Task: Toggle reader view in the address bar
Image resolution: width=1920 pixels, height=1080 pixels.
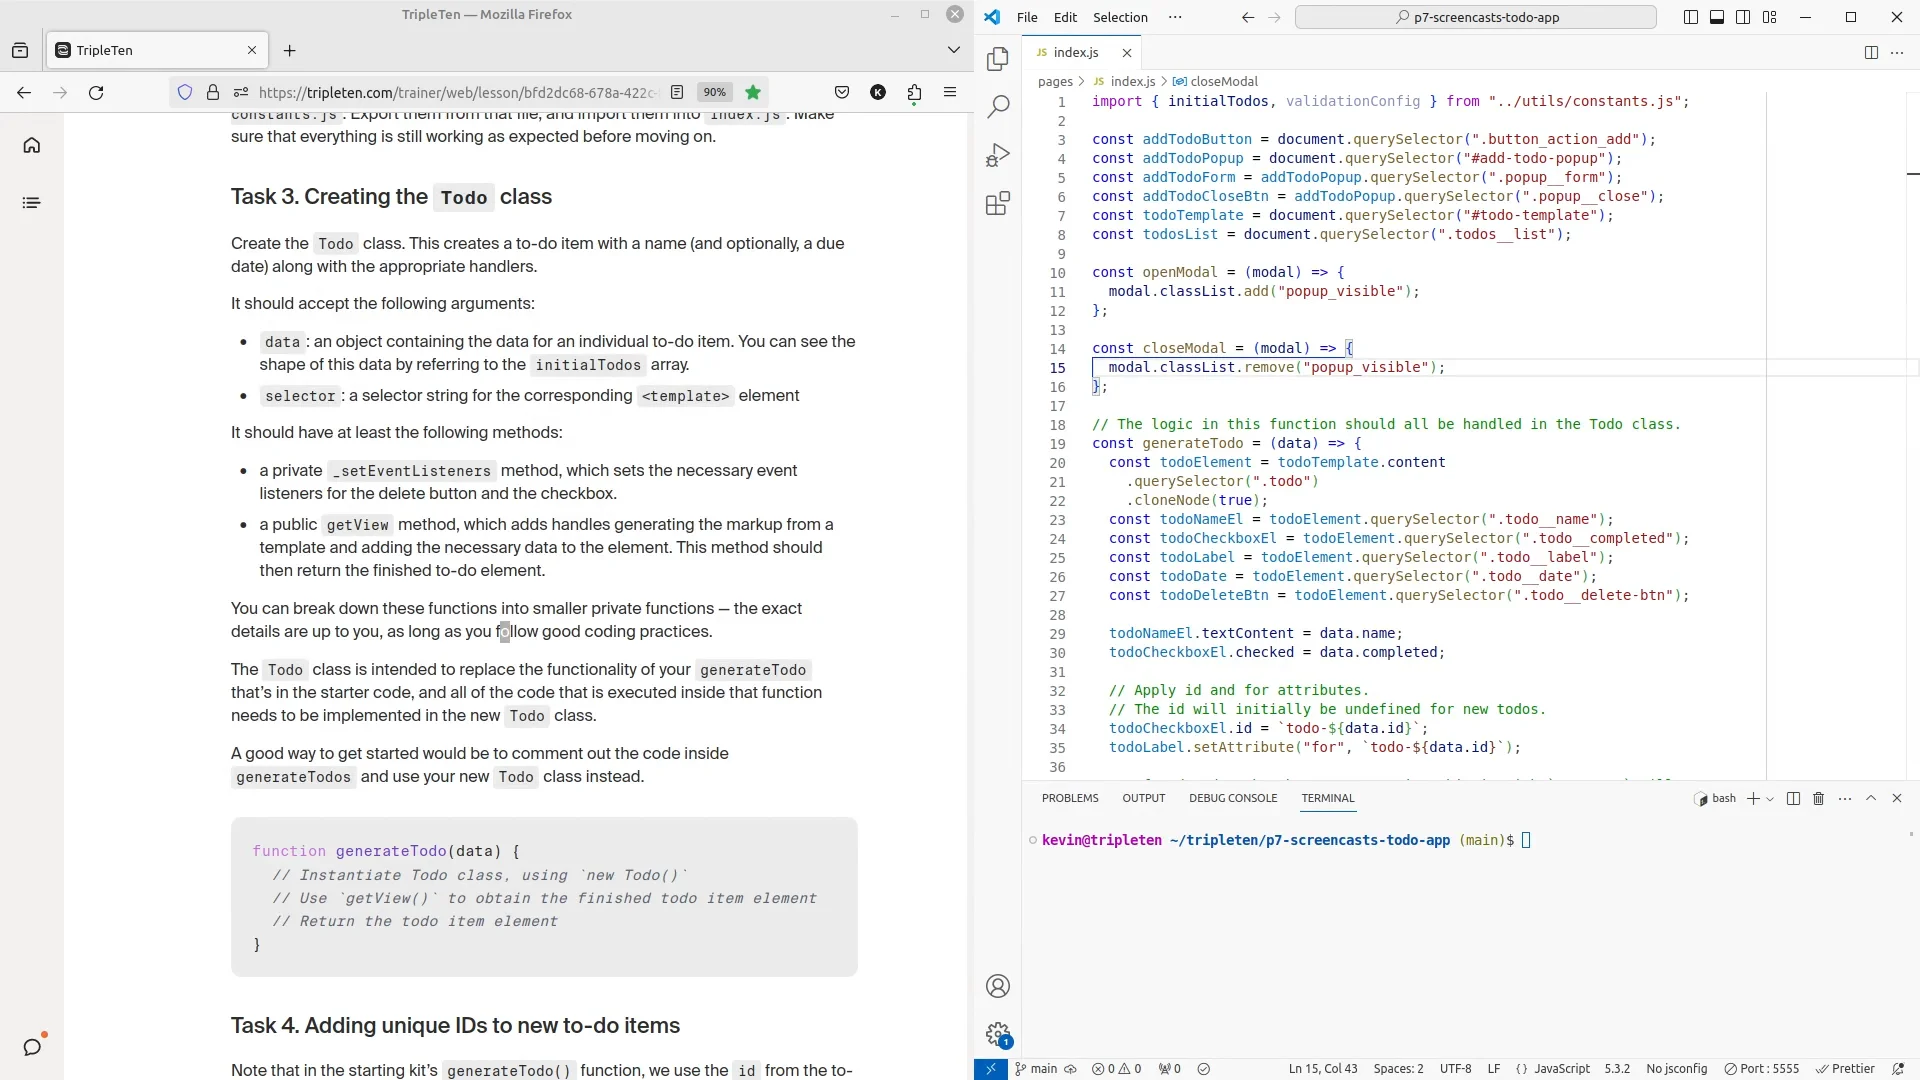Action: point(678,92)
